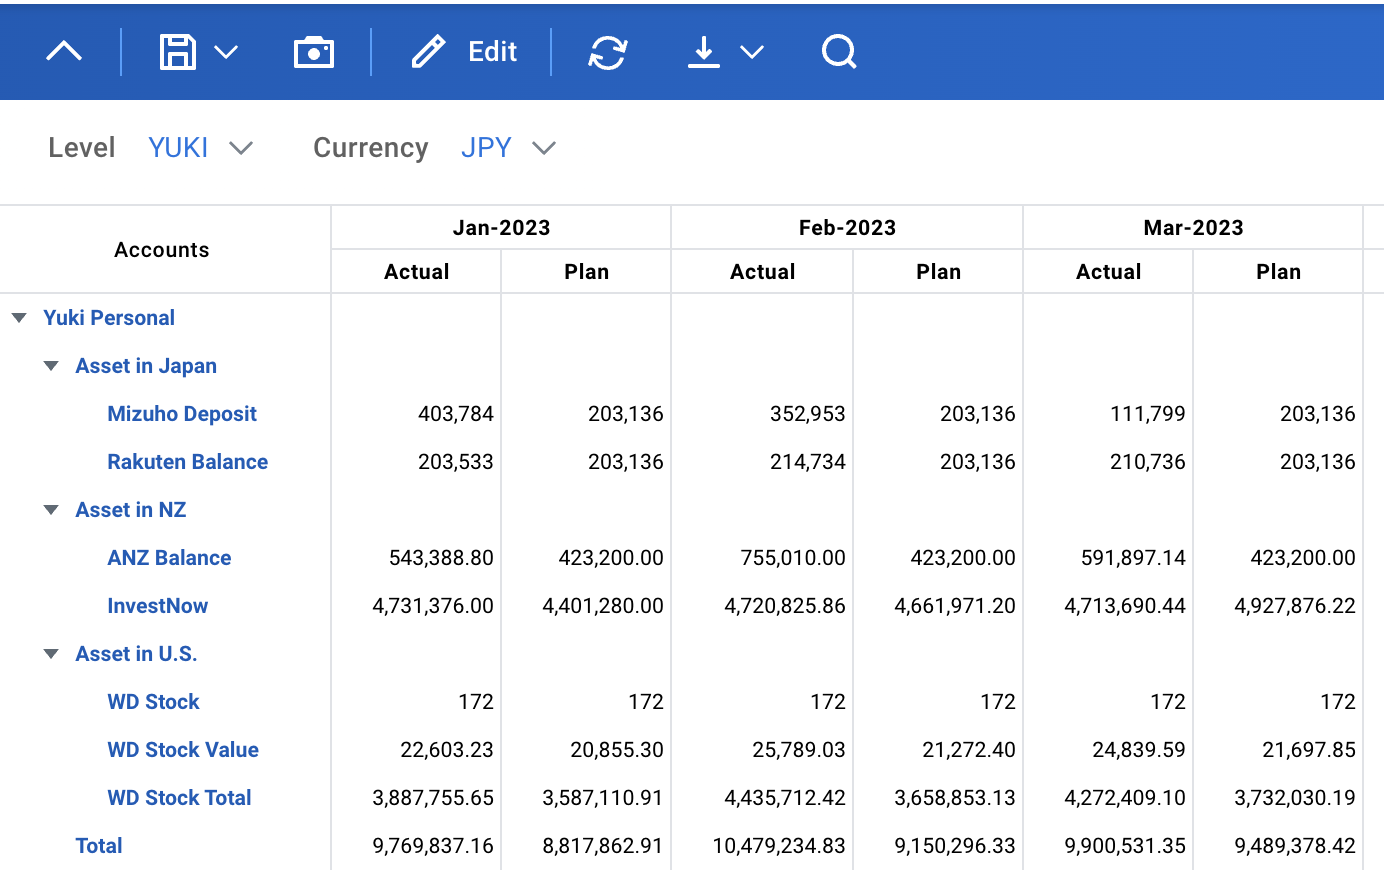1384x896 pixels.
Task: Click the pencil Edit icon
Action: (x=429, y=51)
